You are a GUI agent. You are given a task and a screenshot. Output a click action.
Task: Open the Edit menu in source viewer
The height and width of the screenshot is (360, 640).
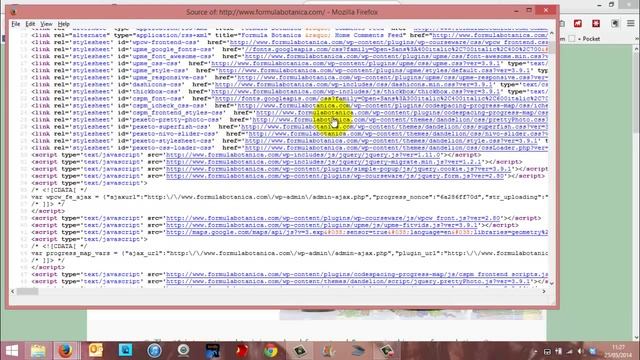point(30,24)
